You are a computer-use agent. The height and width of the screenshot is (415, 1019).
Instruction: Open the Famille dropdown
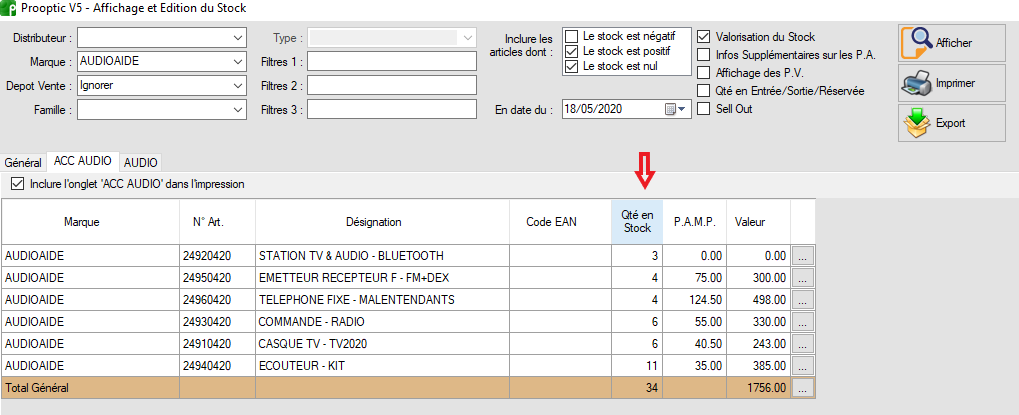click(237, 110)
